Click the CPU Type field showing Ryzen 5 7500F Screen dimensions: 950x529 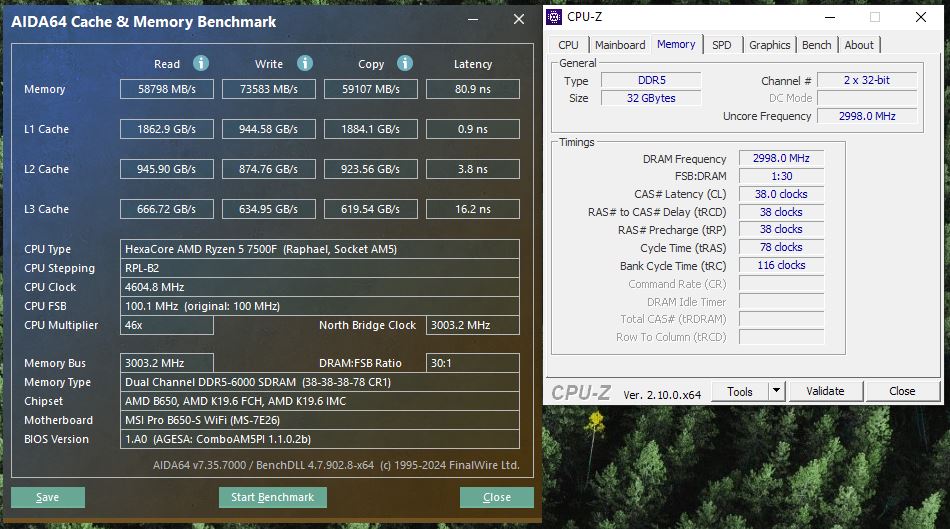pos(320,249)
